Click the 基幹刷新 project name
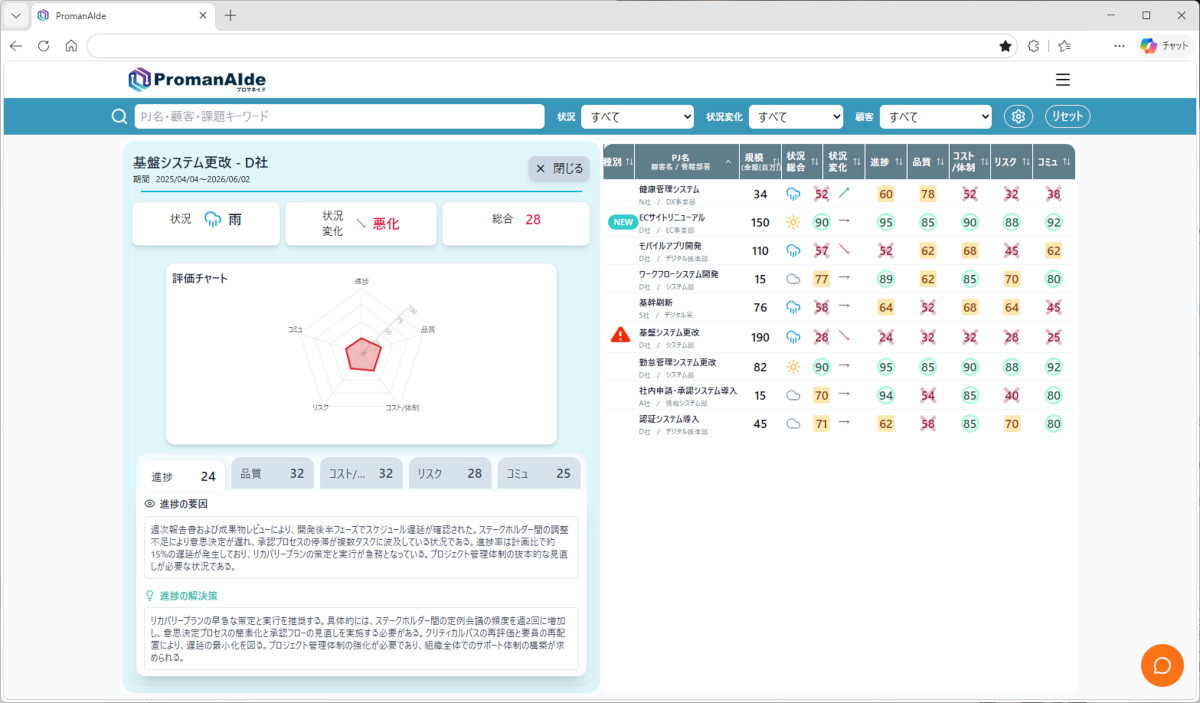 656,302
